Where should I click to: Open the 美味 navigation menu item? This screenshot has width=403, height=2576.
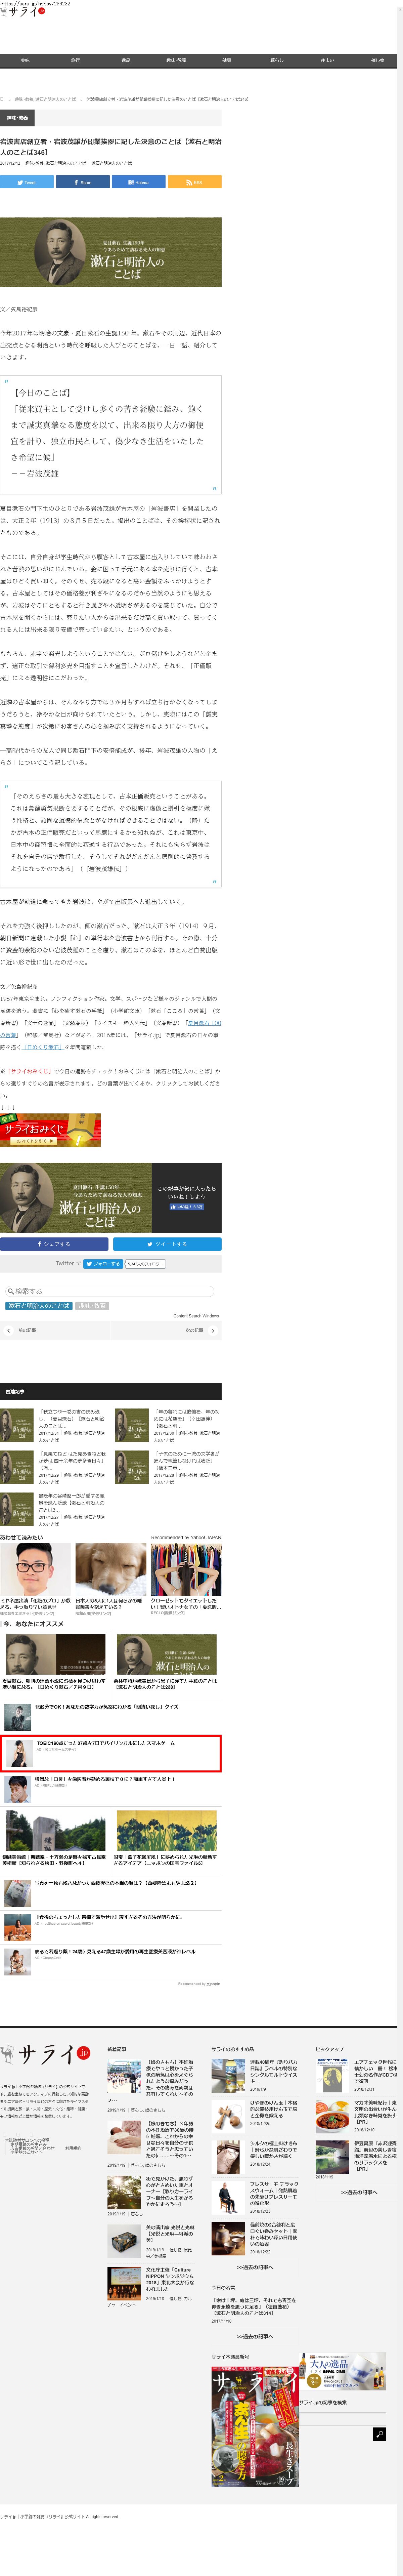pyautogui.click(x=25, y=61)
